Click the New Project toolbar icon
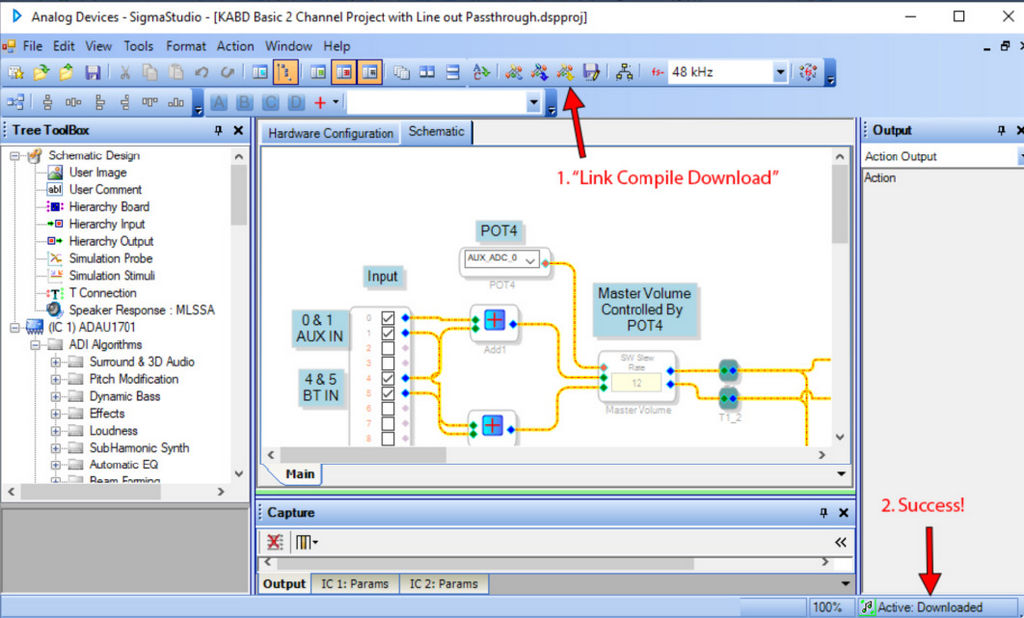This screenshot has height=618, width=1024. coord(16,72)
